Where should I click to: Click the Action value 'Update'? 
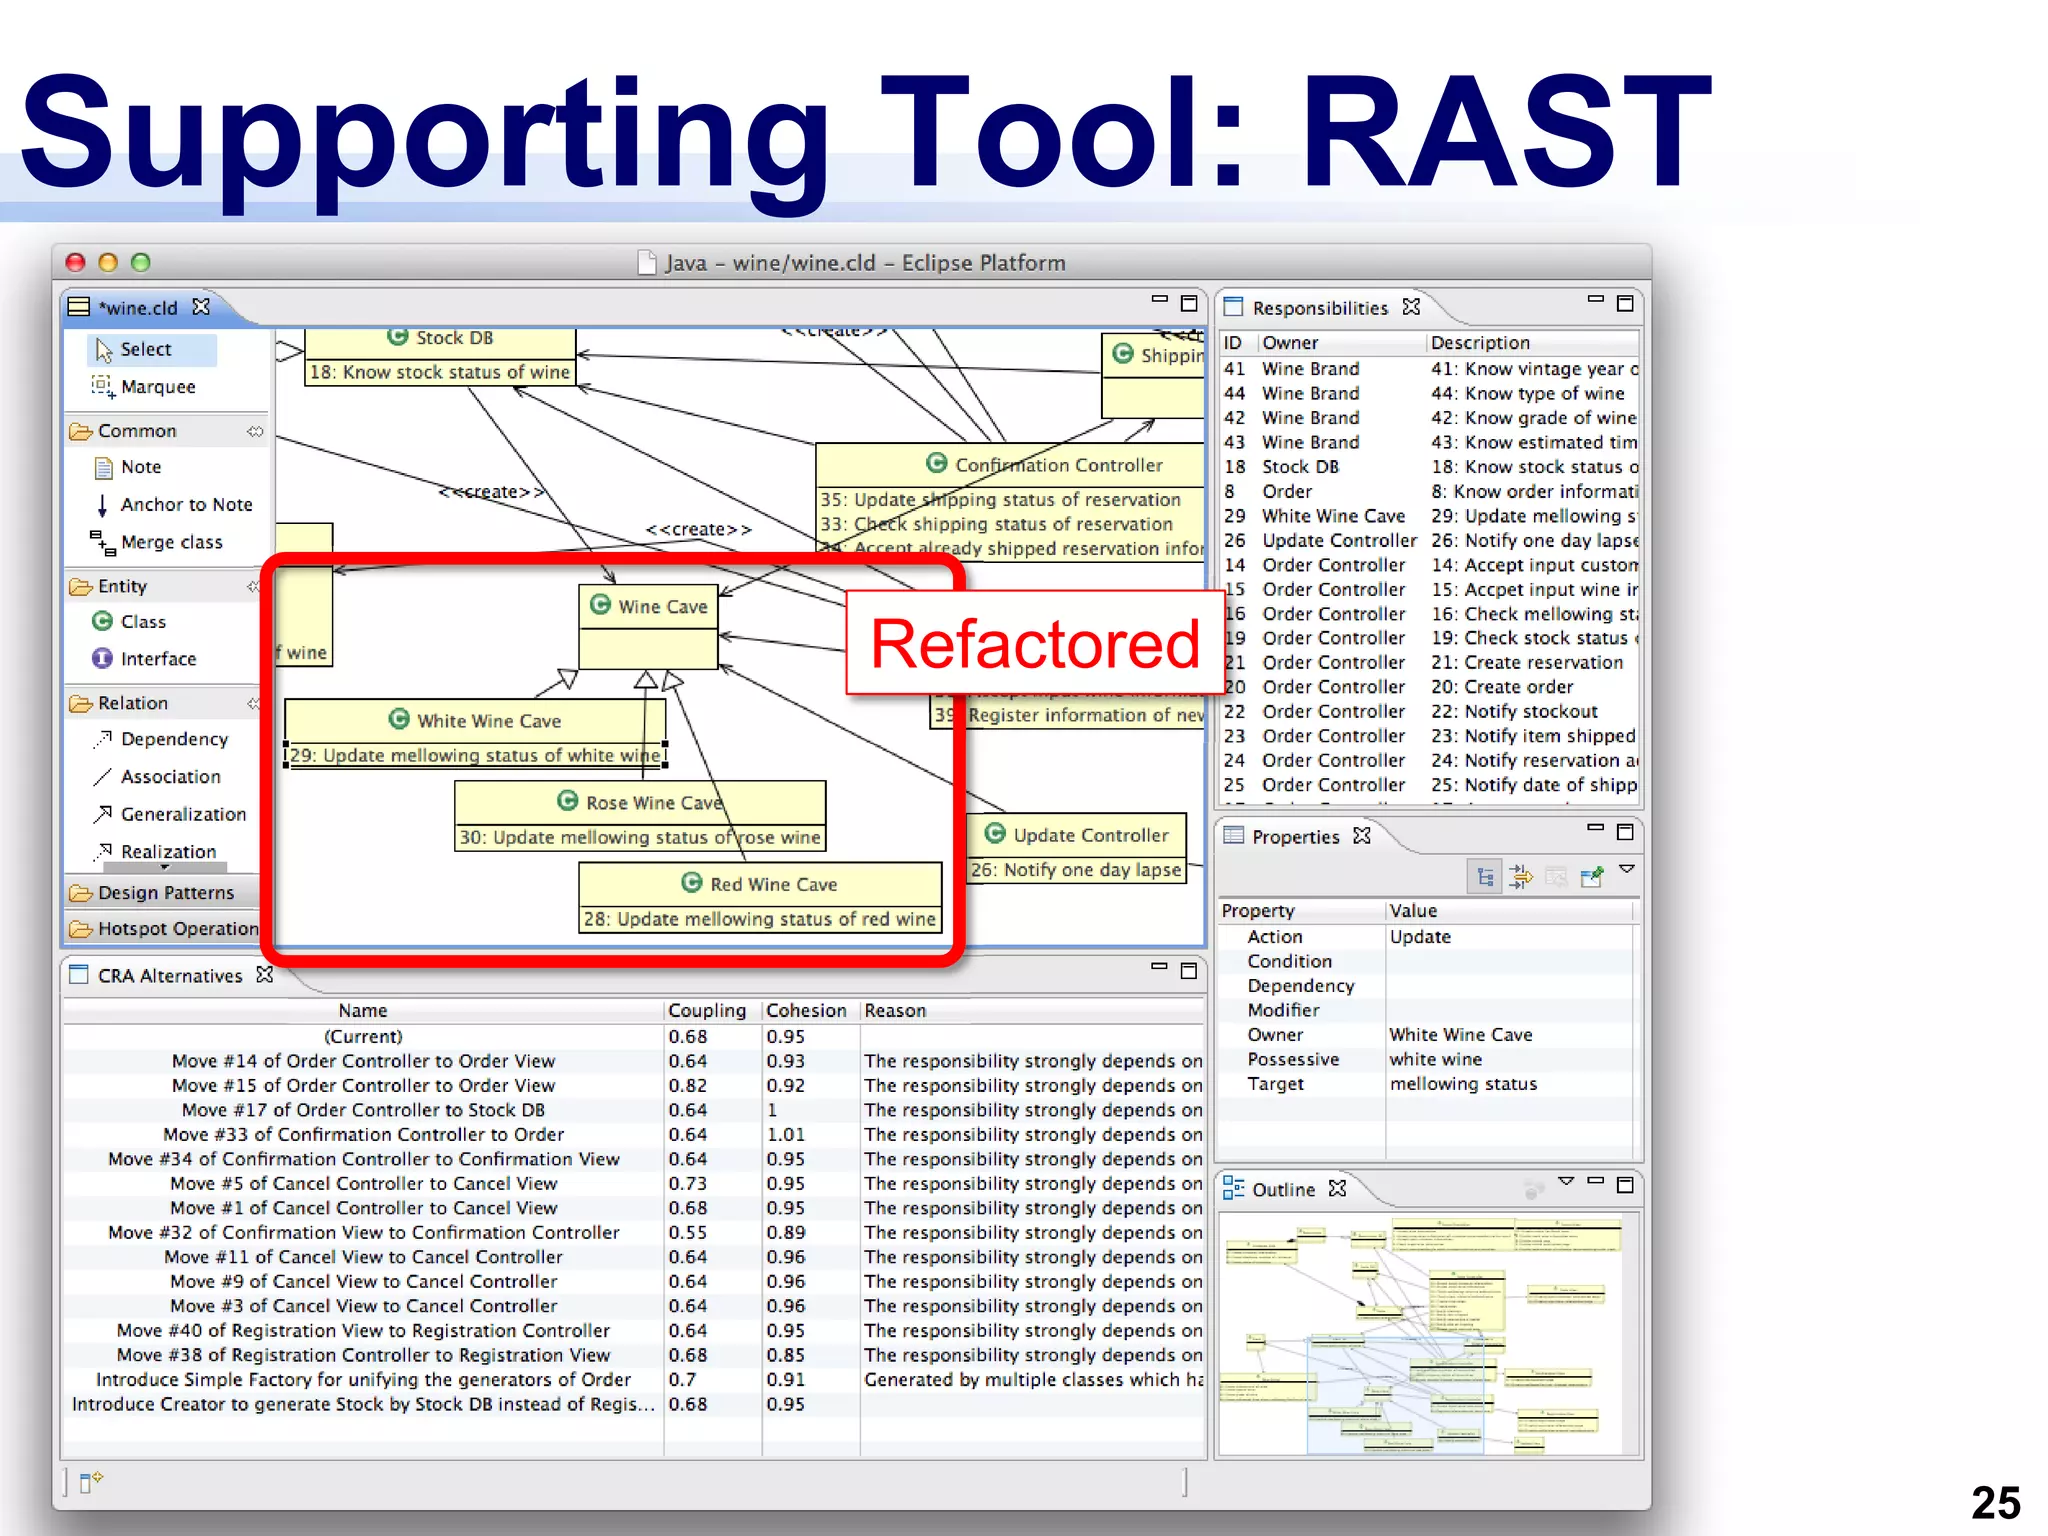pos(1419,937)
